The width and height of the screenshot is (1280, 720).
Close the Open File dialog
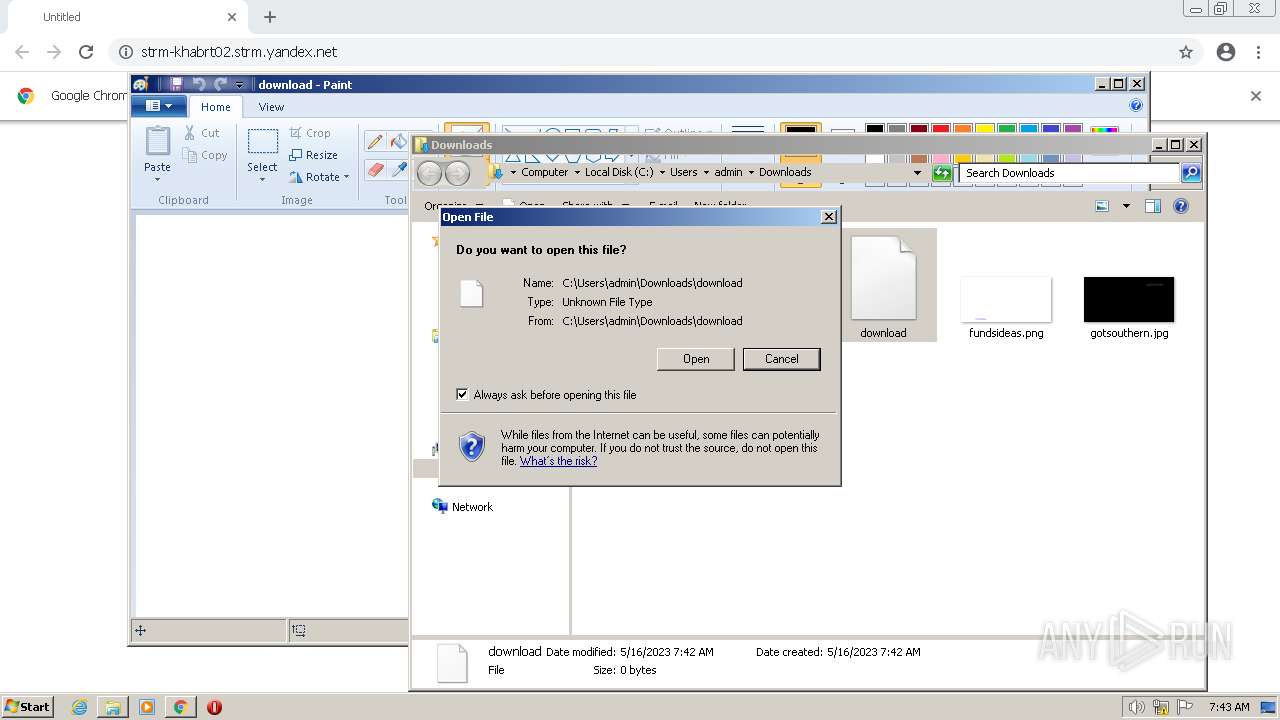[828, 217]
